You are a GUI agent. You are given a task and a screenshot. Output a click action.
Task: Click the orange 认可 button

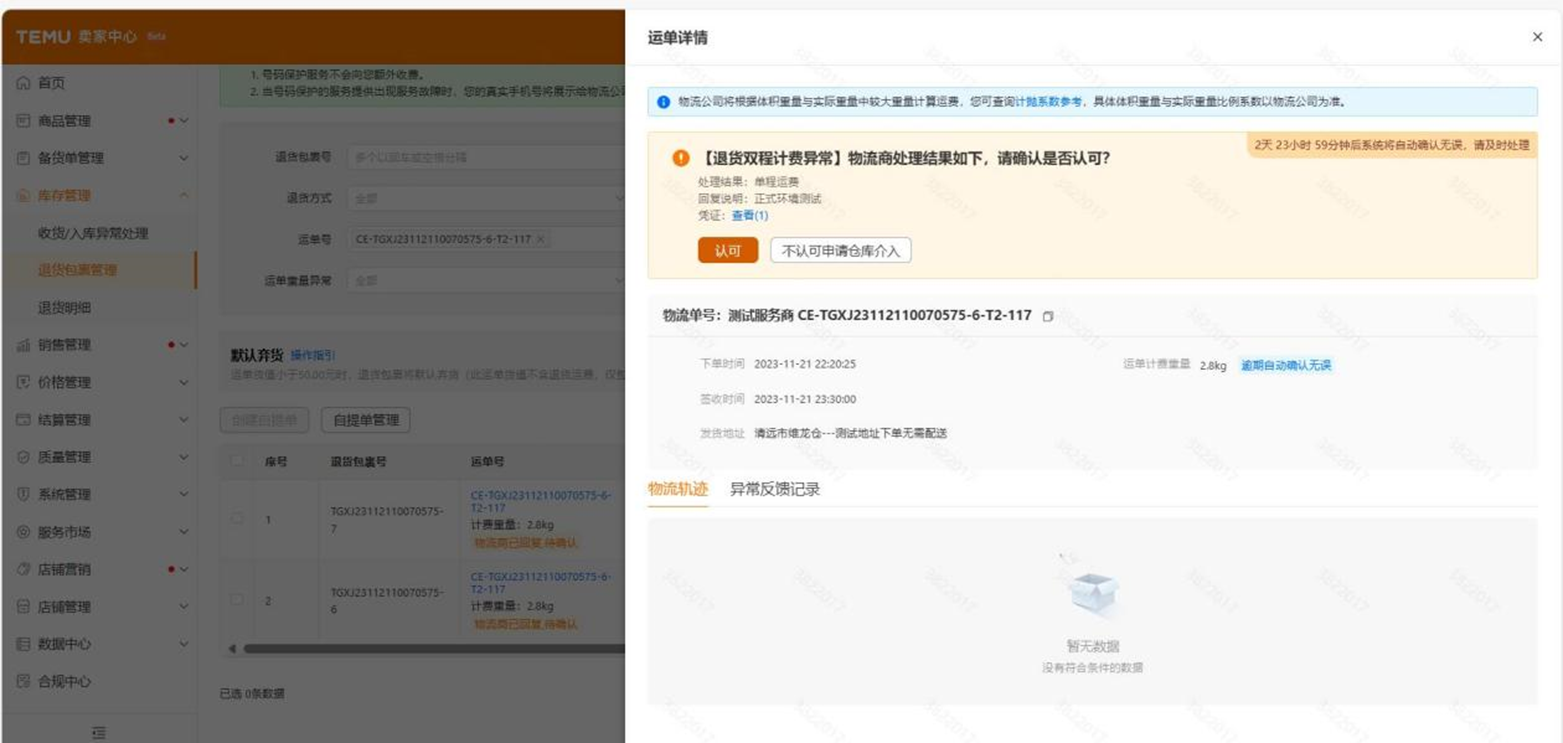click(727, 250)
